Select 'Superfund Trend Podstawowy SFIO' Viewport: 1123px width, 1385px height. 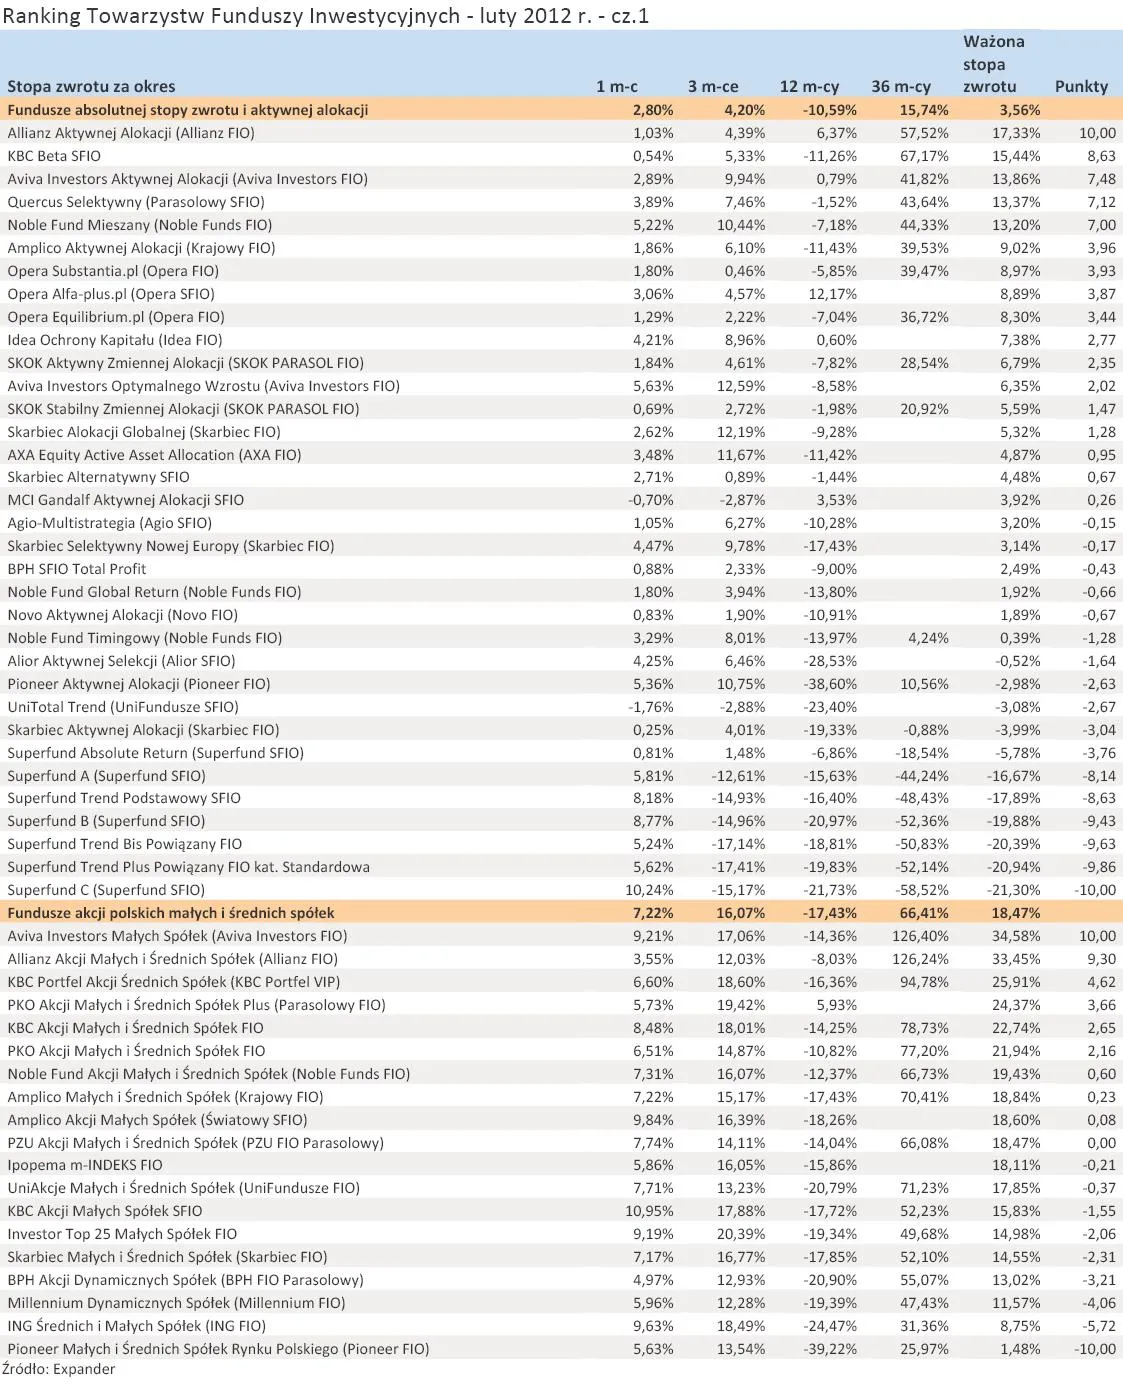click(124, 798)
